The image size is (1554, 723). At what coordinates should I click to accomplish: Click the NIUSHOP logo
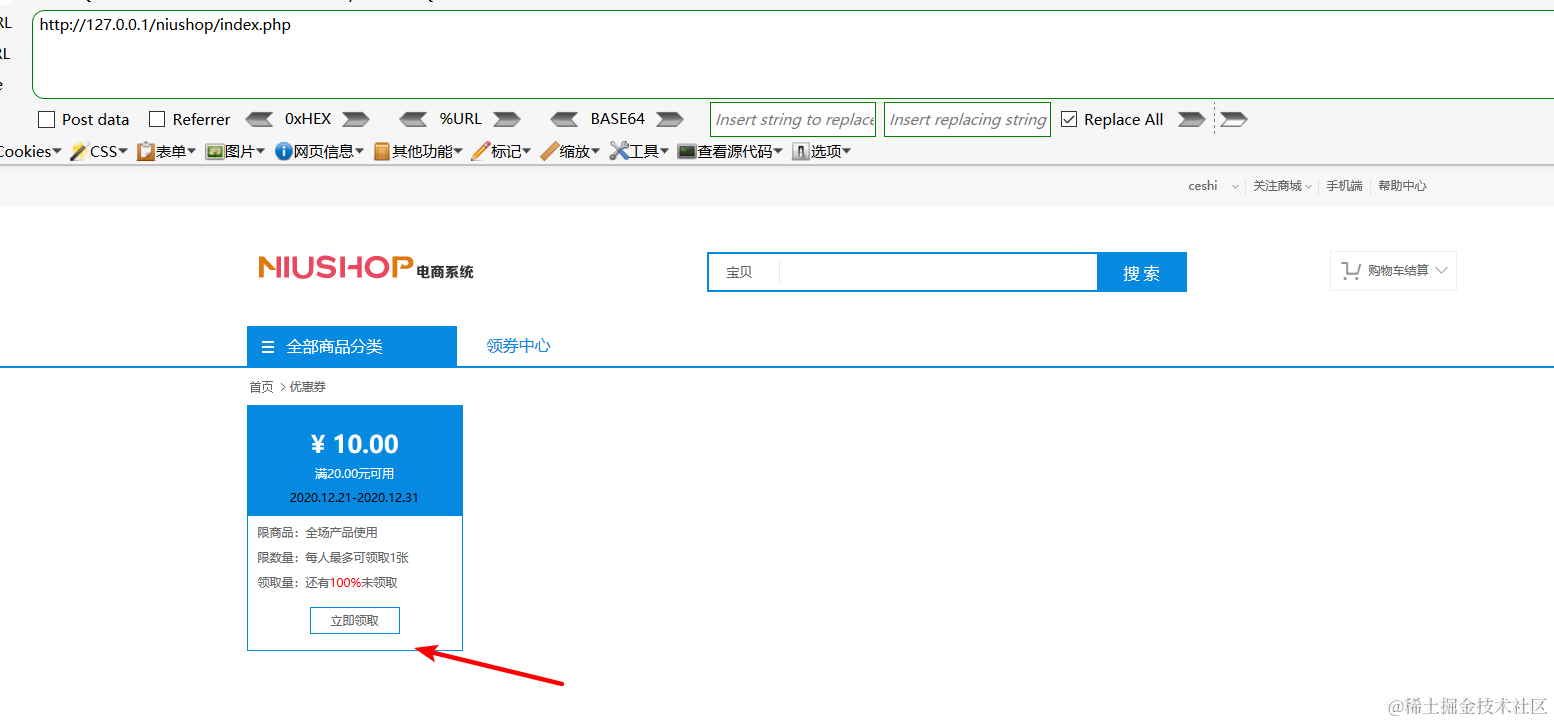coord(366,267)
